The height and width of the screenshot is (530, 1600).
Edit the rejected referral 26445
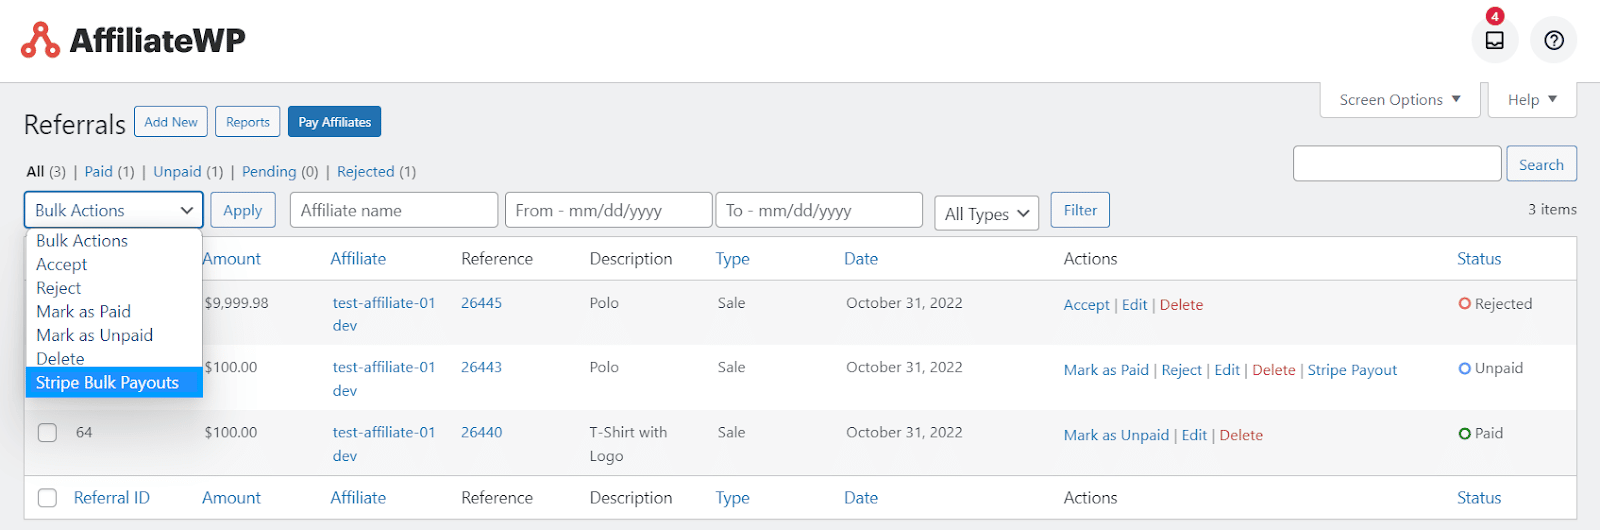click(x=1134, y=305)
